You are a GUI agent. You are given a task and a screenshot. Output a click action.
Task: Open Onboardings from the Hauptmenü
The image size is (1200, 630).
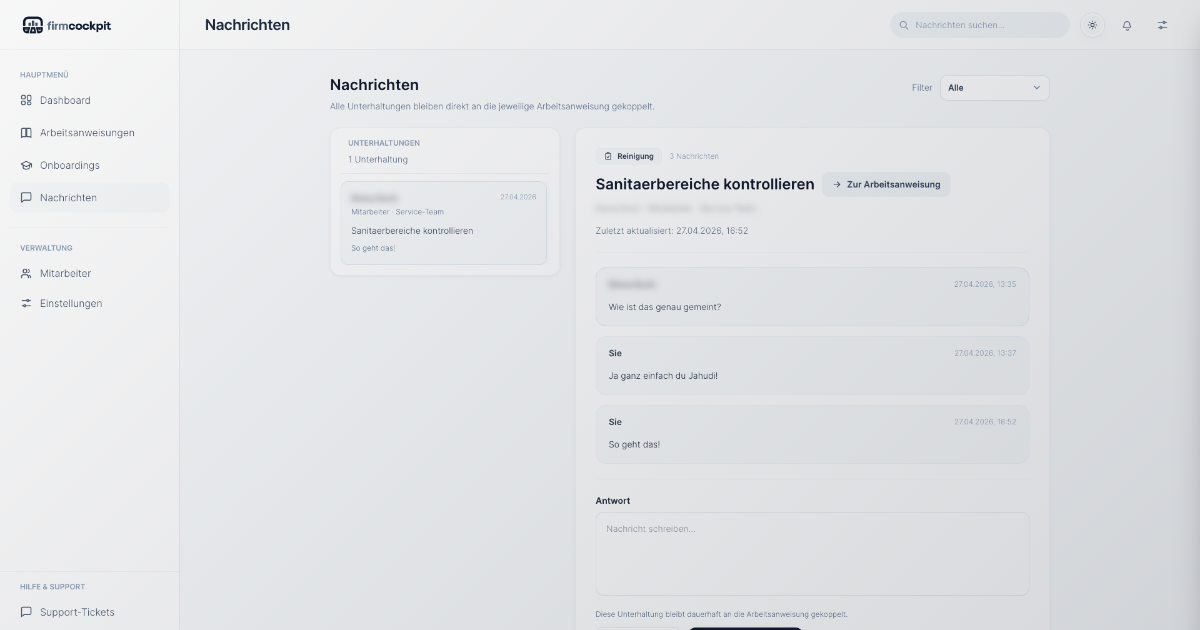click(70, 165)
